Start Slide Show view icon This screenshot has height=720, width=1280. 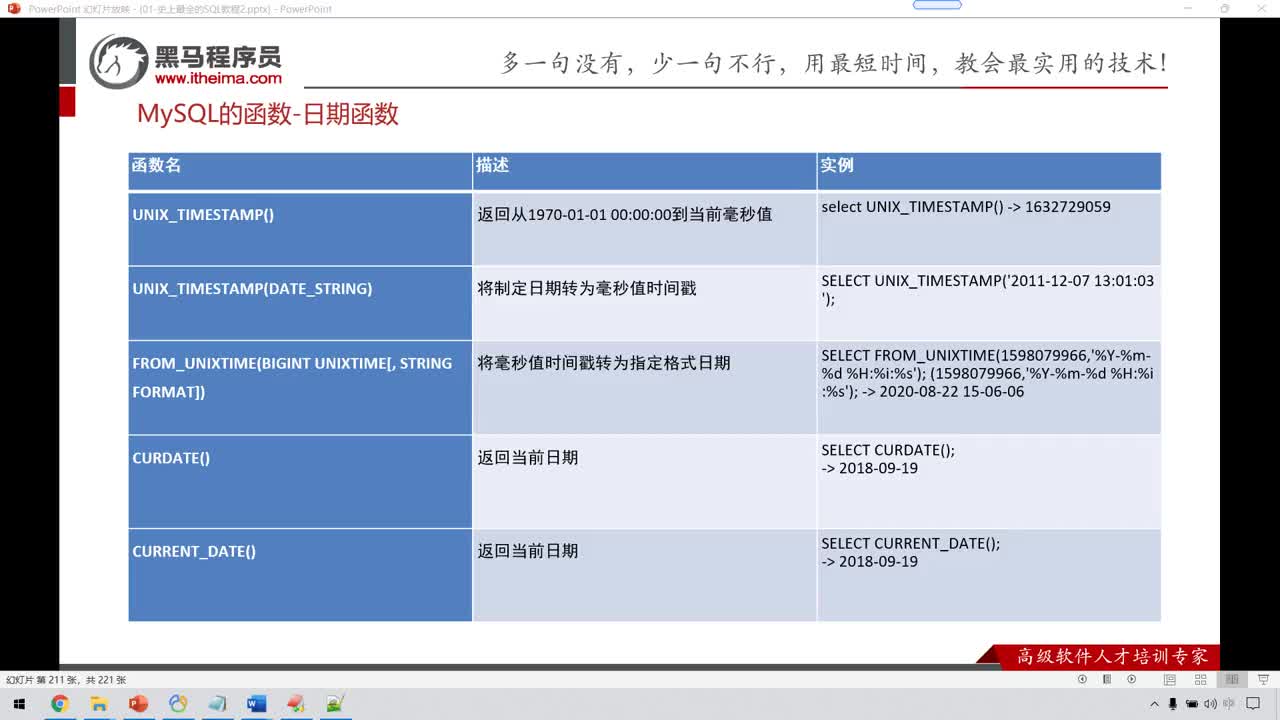pyautogui.click(x=1262, y=679)
